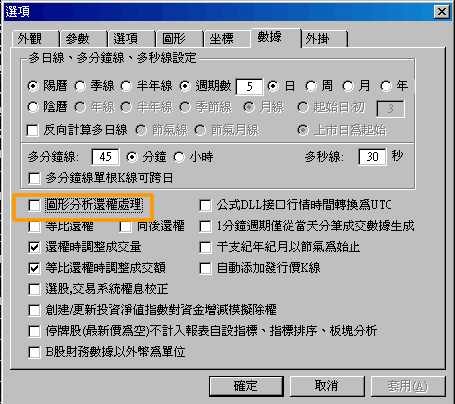
Task: Go to the 外掛 tab
Action: click(x=324, y=39)
